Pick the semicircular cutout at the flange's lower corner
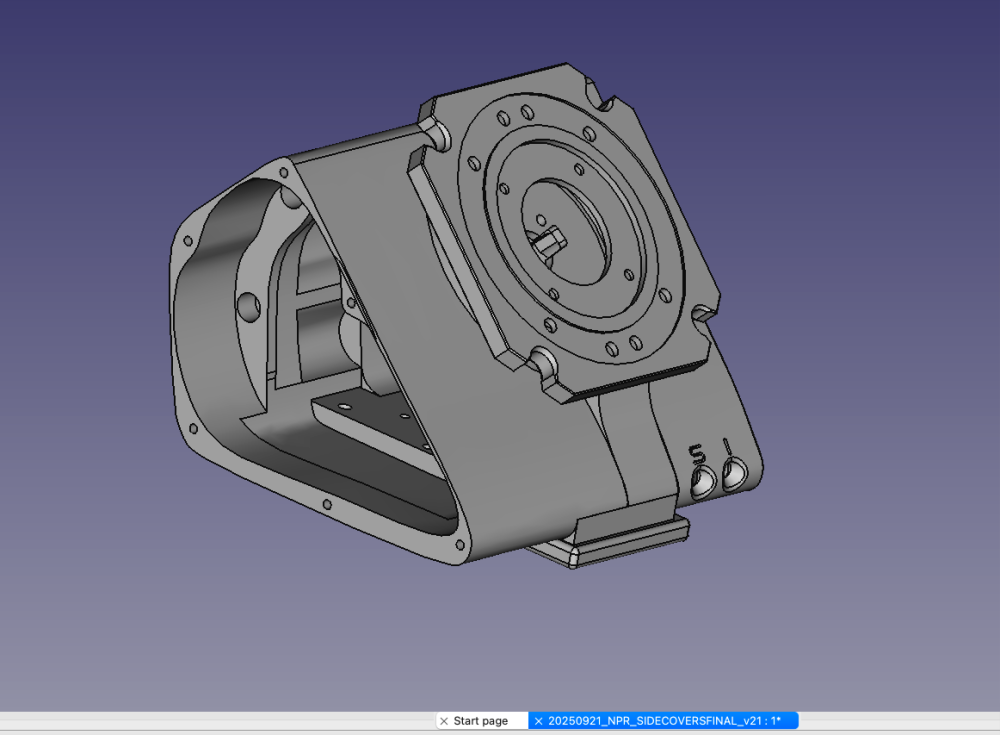This screenshot has width=1000, height=735. click(543, 364)
